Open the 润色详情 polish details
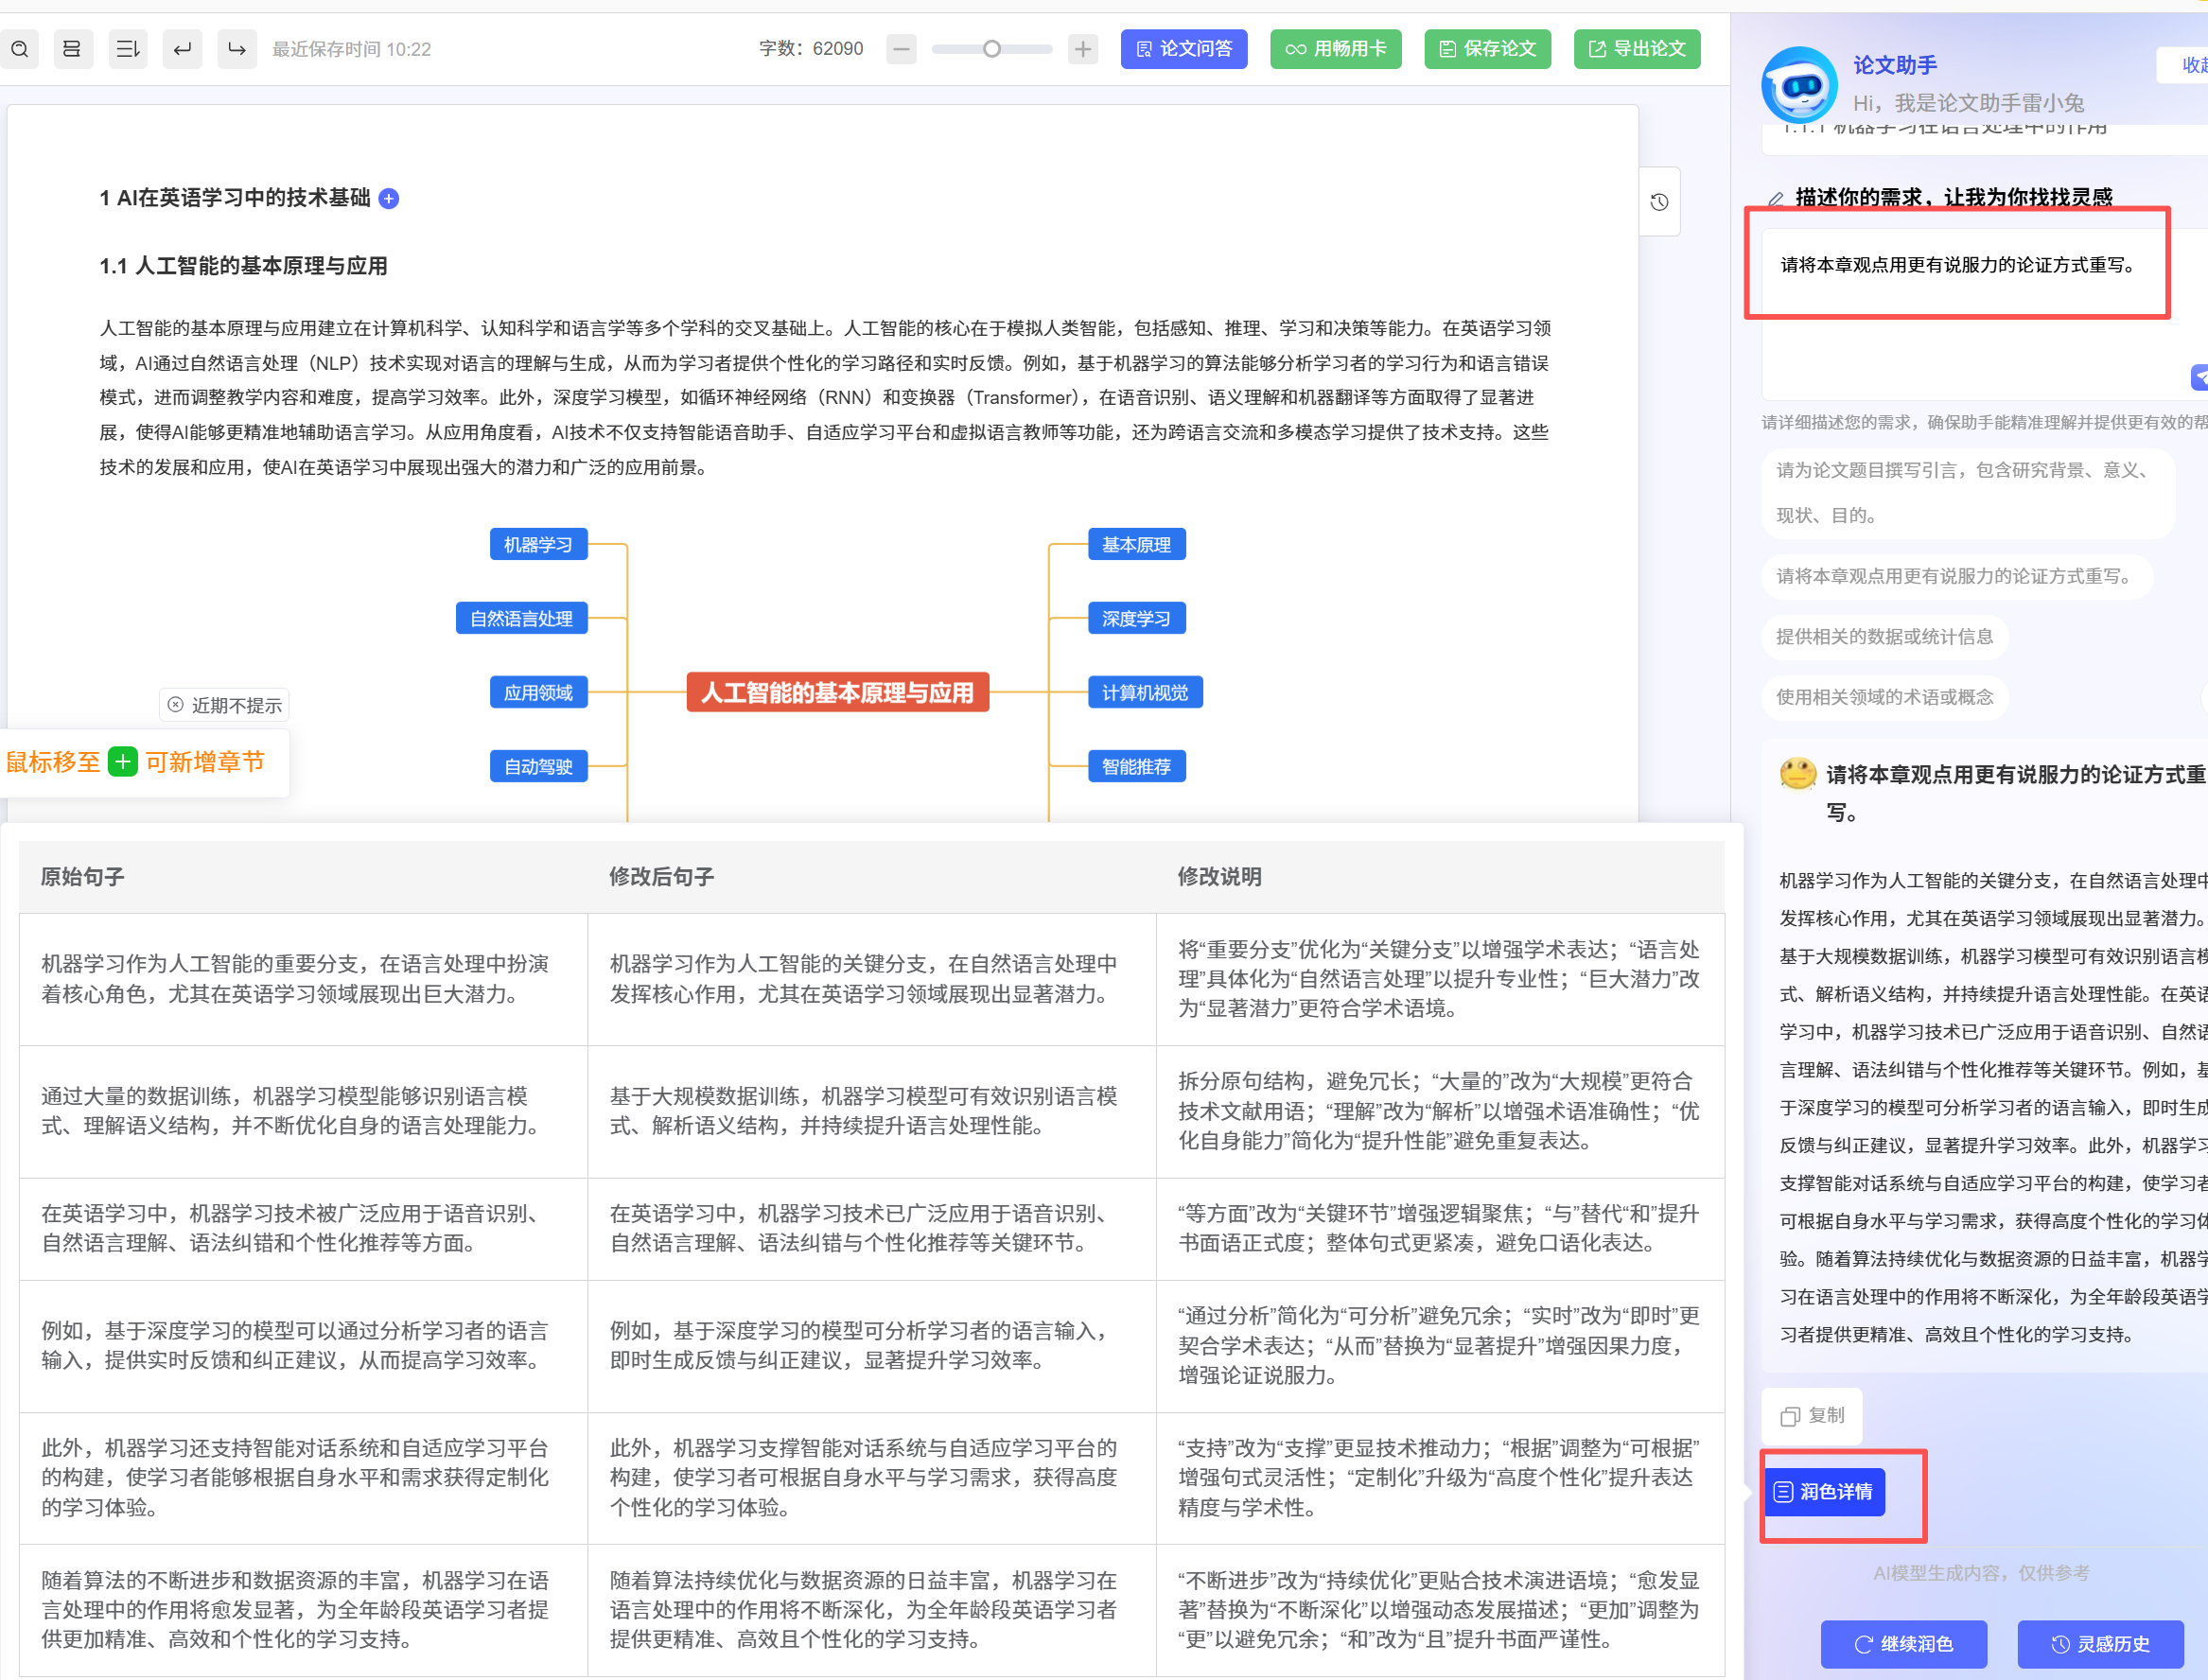The width and height of the screenshot is (2208, 1680). point(1824,1492)
